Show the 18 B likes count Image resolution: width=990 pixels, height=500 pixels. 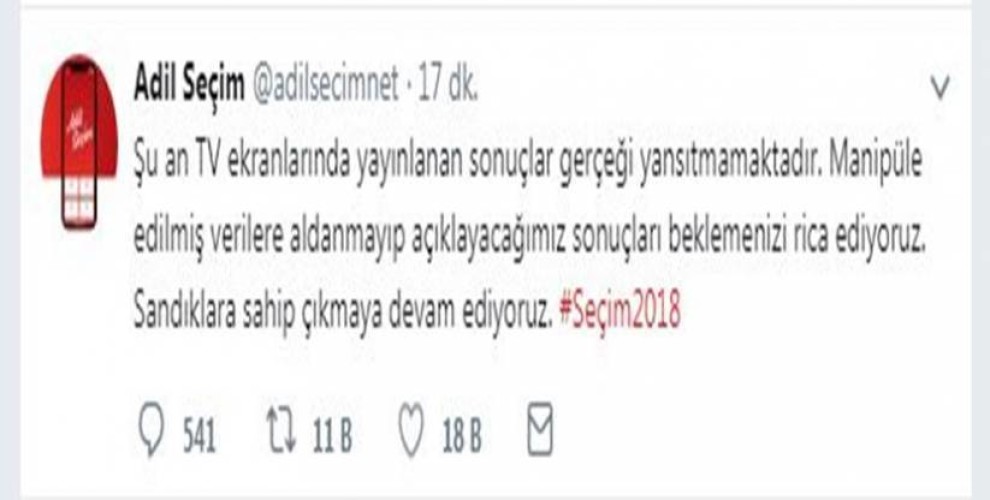point(462,436)
